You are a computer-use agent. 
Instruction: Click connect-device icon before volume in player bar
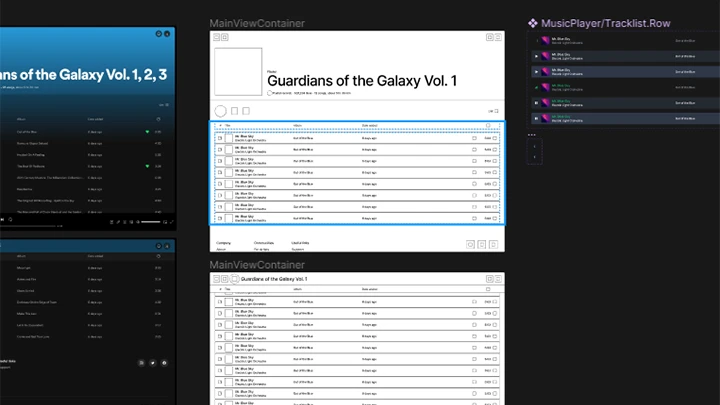coord(131,222)
